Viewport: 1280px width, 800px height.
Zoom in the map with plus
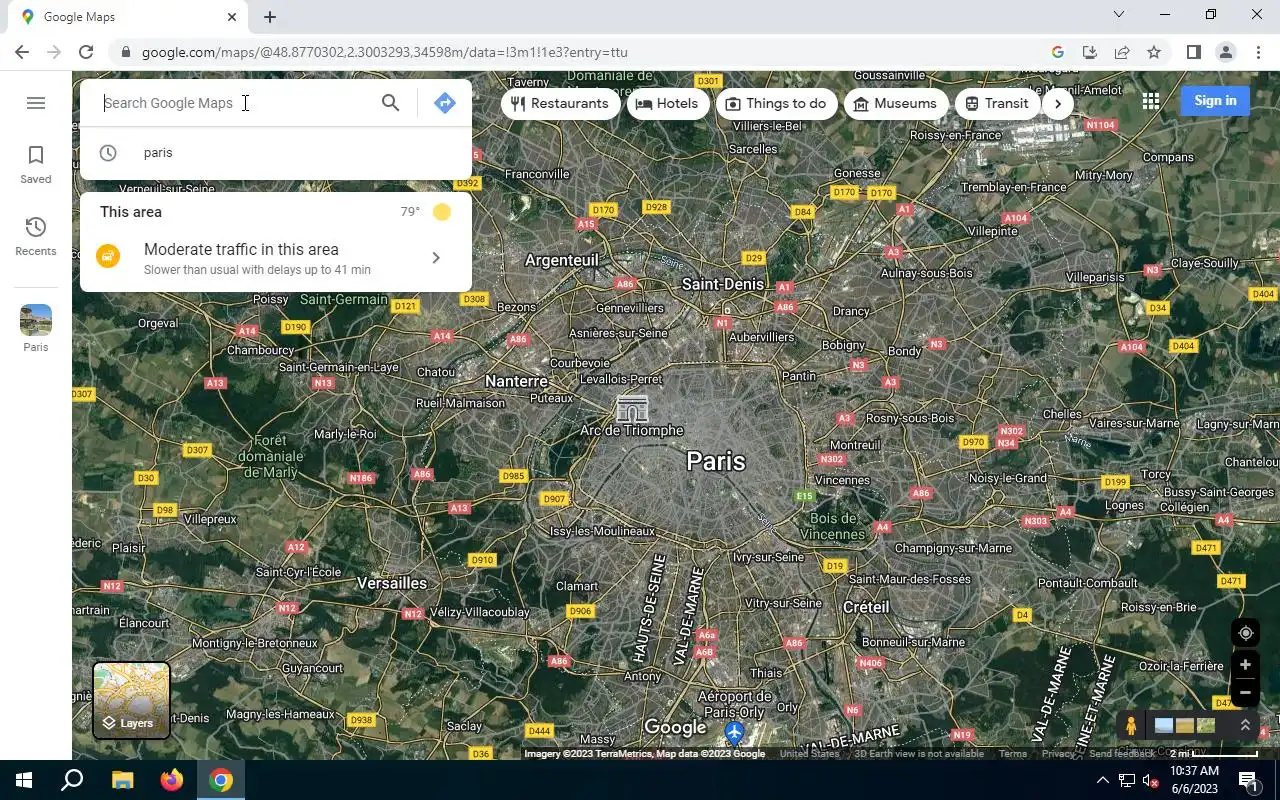pyautogui.click(x=1245, y=665)
